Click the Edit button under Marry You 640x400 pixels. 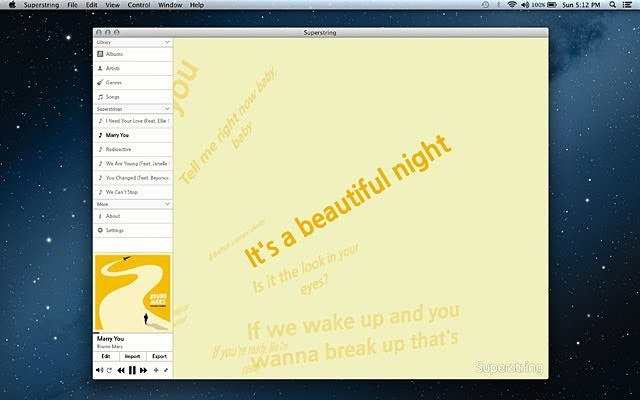[106, 356]
